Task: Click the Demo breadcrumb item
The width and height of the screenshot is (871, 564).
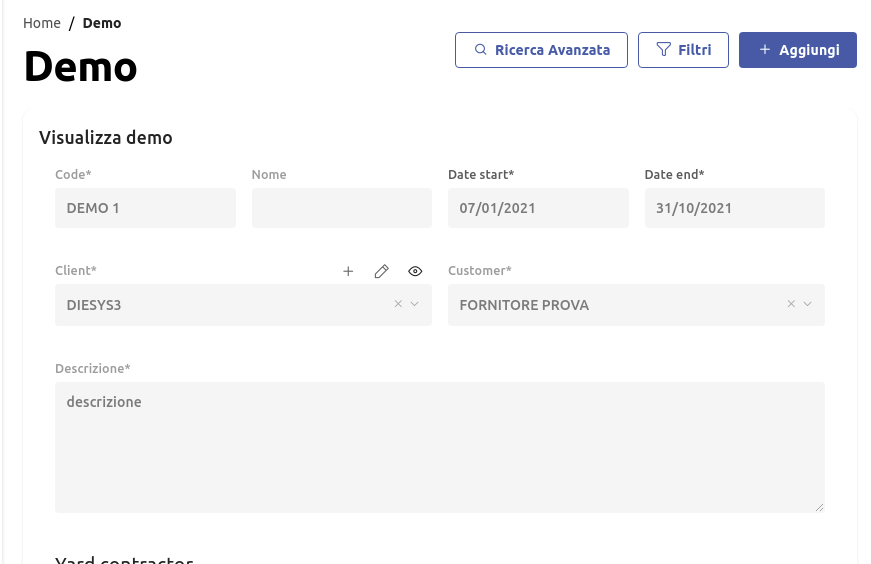Action: [102, 23]
